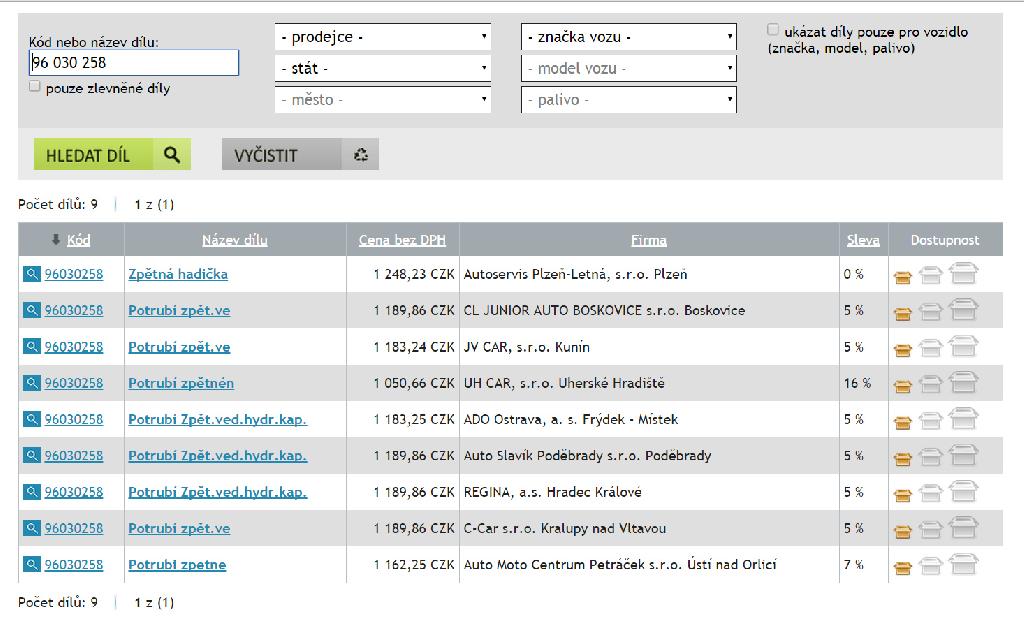Open the 'značka vozu' dropdown
1024x623 pixels.
coord(629,37)
